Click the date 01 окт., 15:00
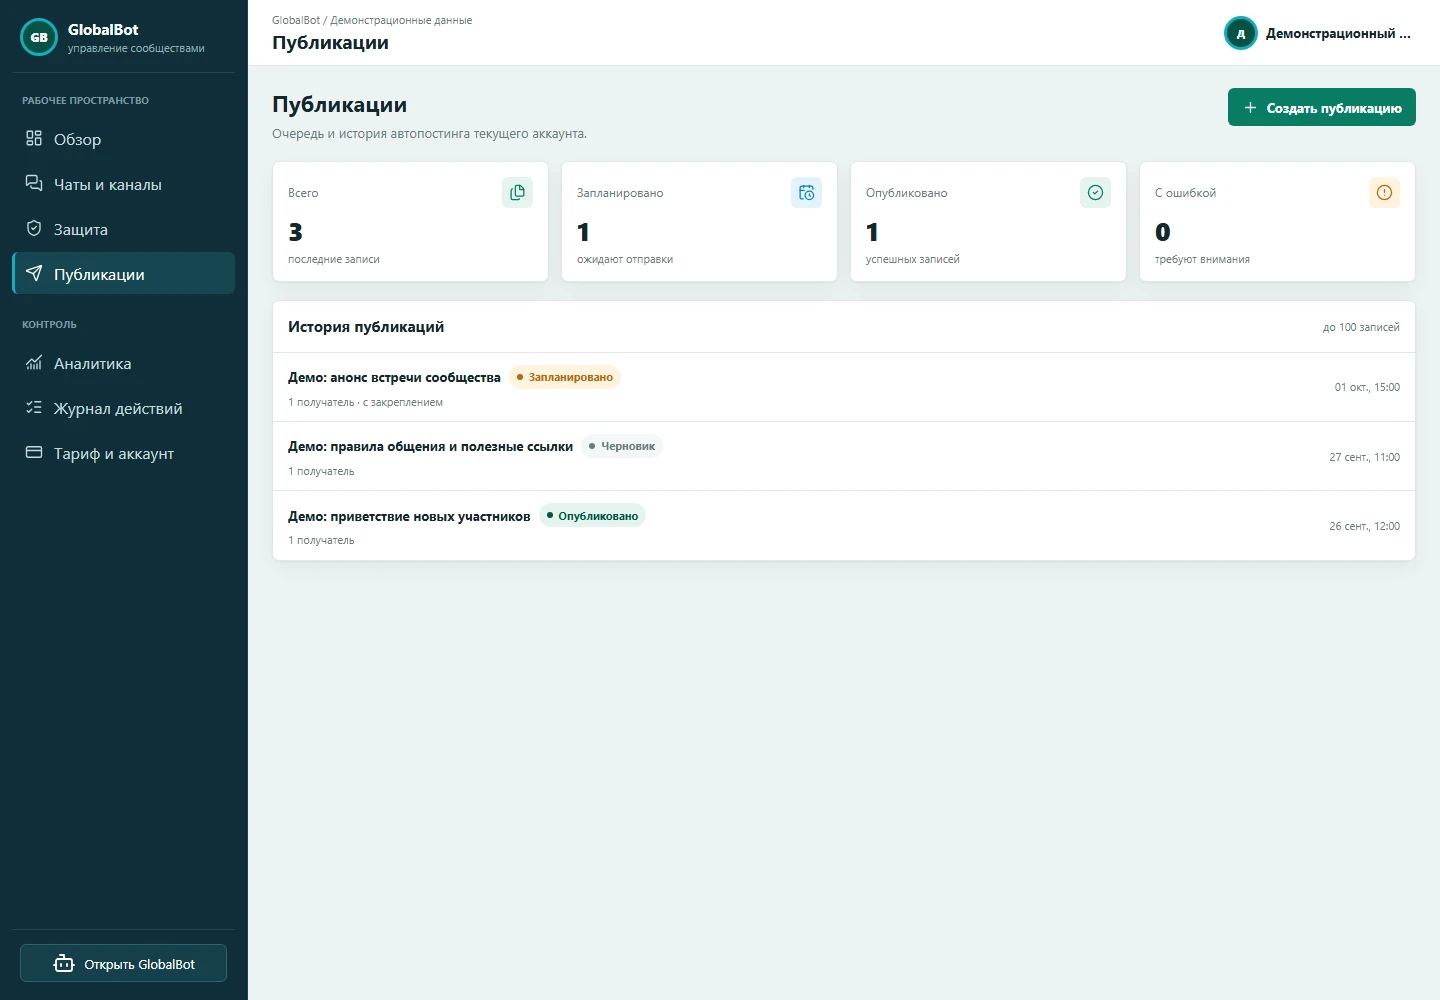Viewport: 1440px width, 1000px height. pyautogui.click(x=1367, y=387)
